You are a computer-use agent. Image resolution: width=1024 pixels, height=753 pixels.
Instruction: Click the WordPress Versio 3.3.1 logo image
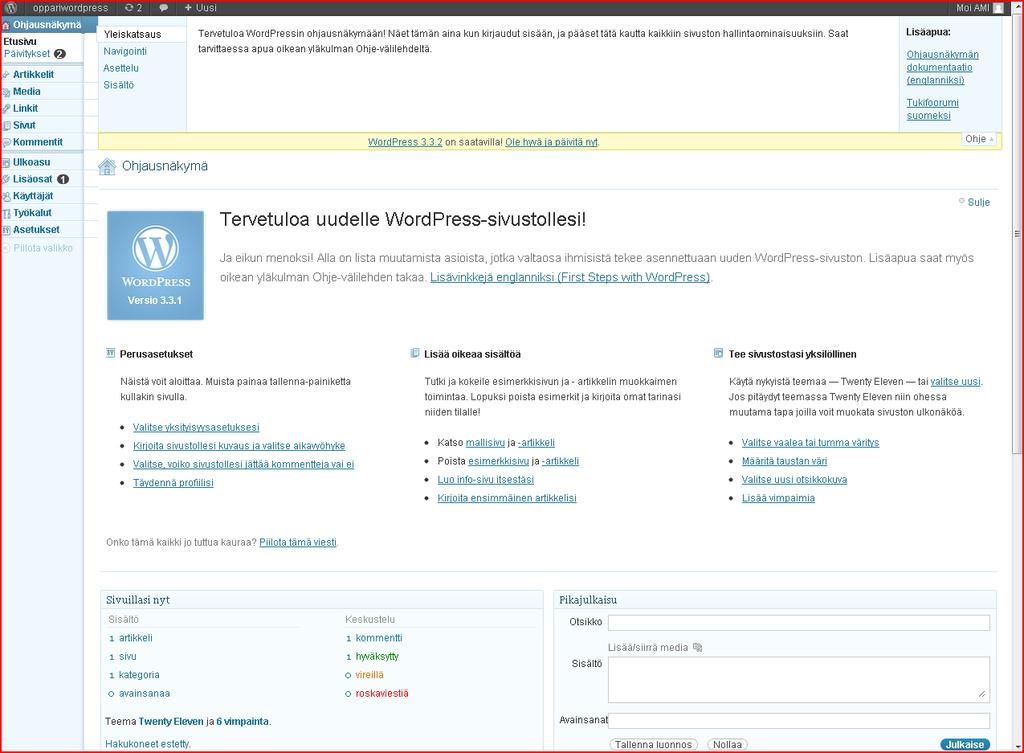[x=155, y=265]
